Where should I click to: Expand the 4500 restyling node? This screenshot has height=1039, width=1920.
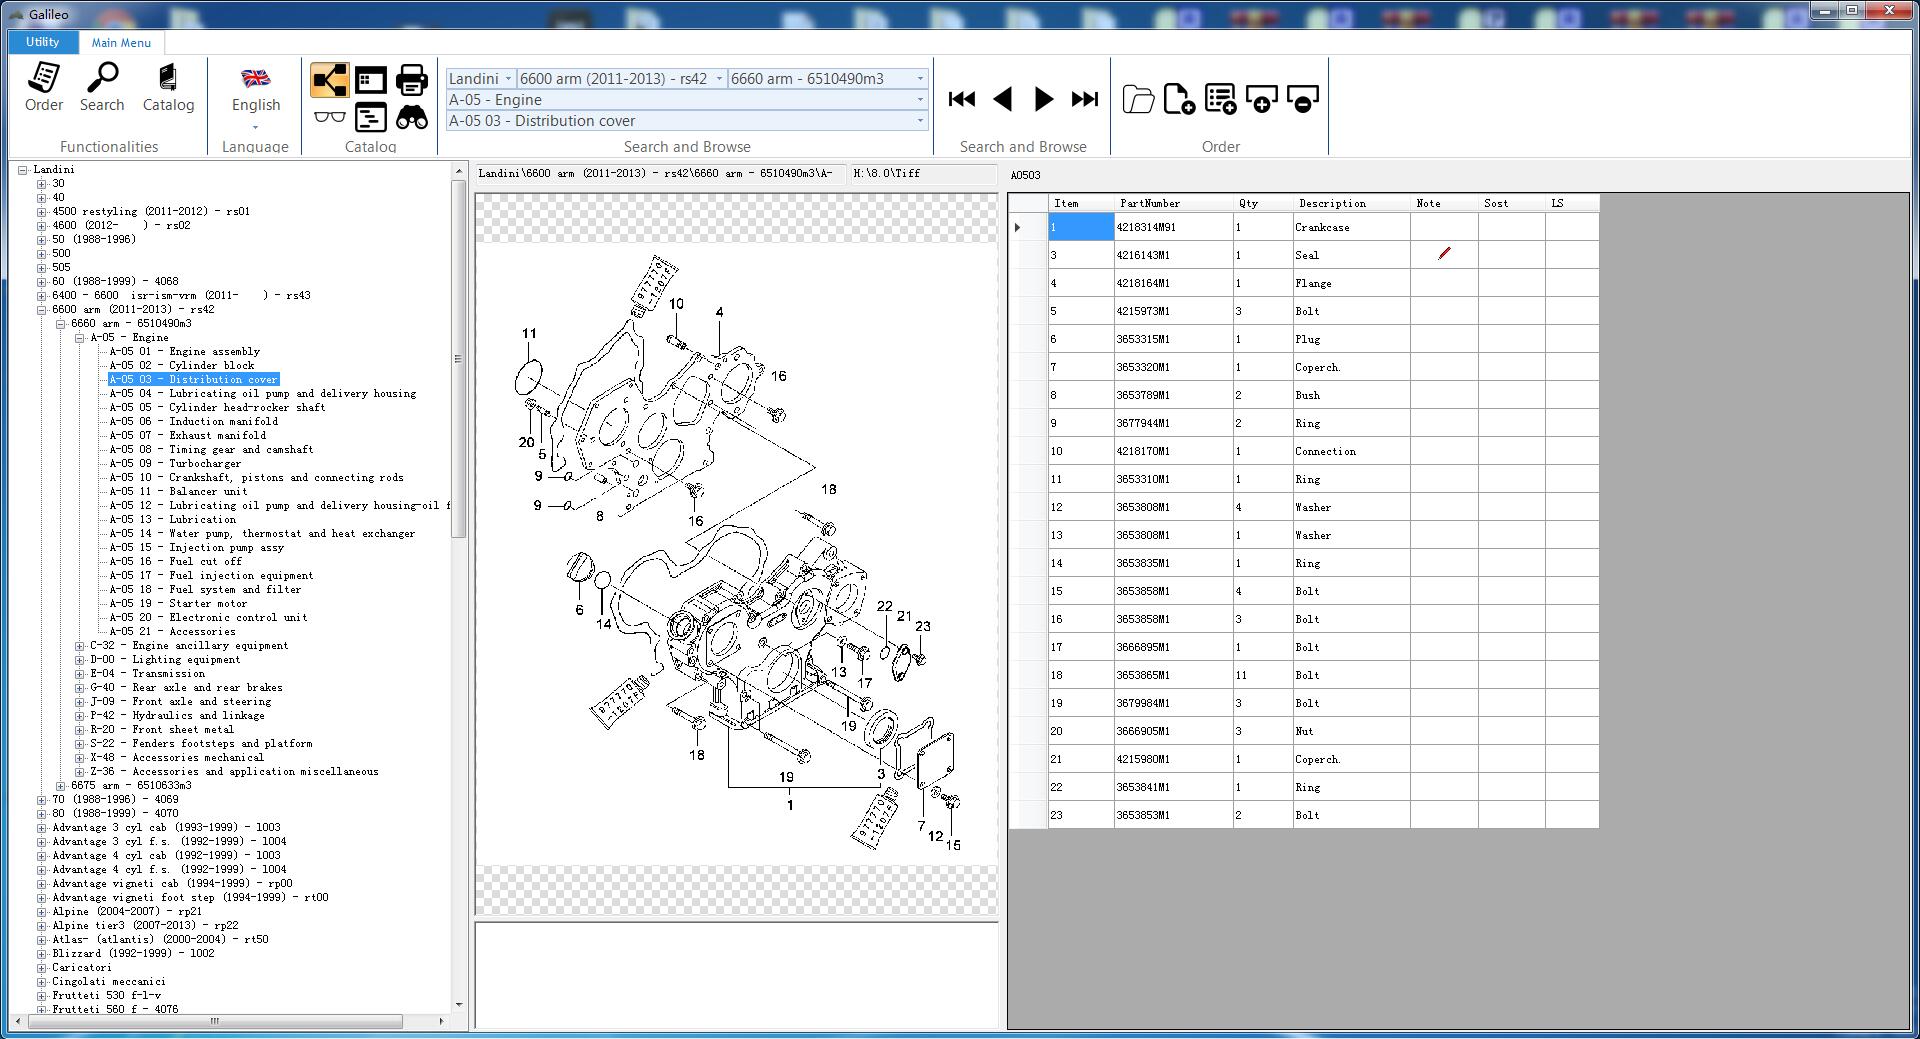(x=42, y=212)
